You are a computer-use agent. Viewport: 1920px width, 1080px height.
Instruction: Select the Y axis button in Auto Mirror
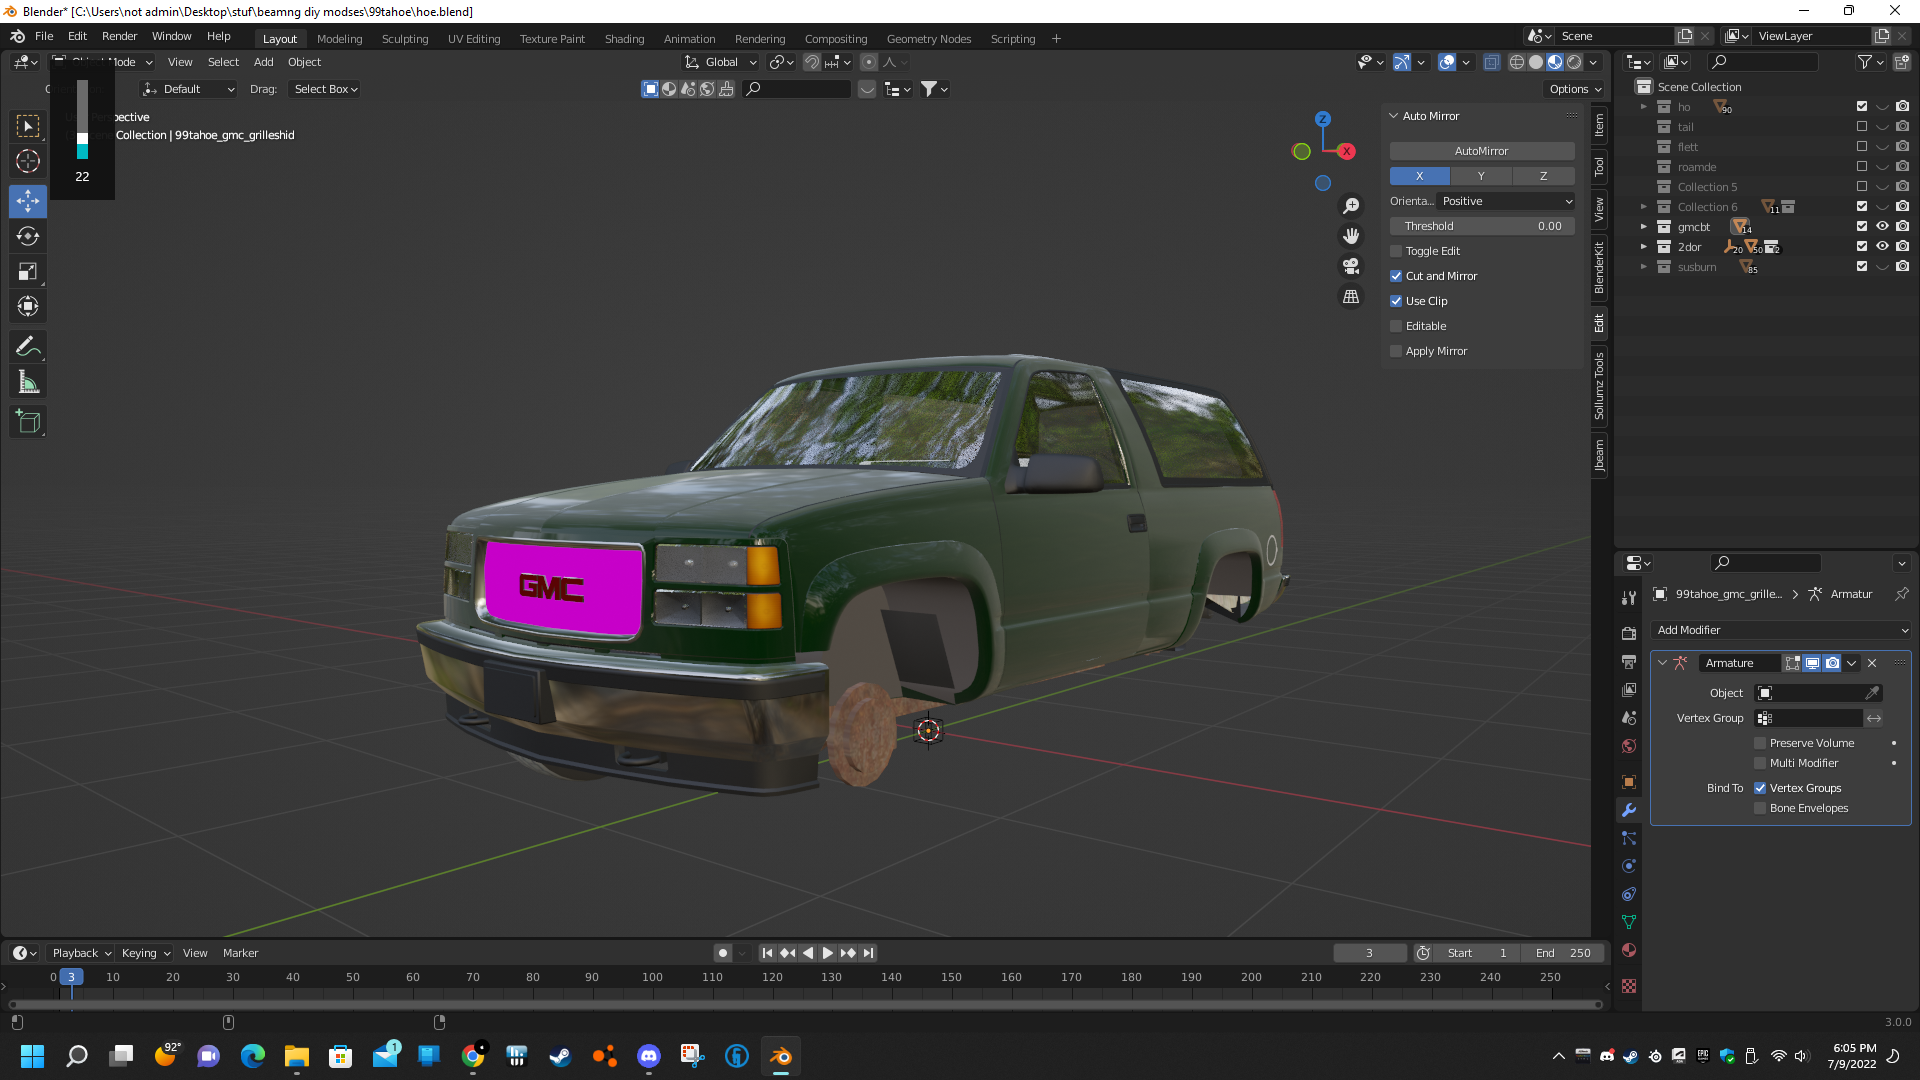point(1481,176)
